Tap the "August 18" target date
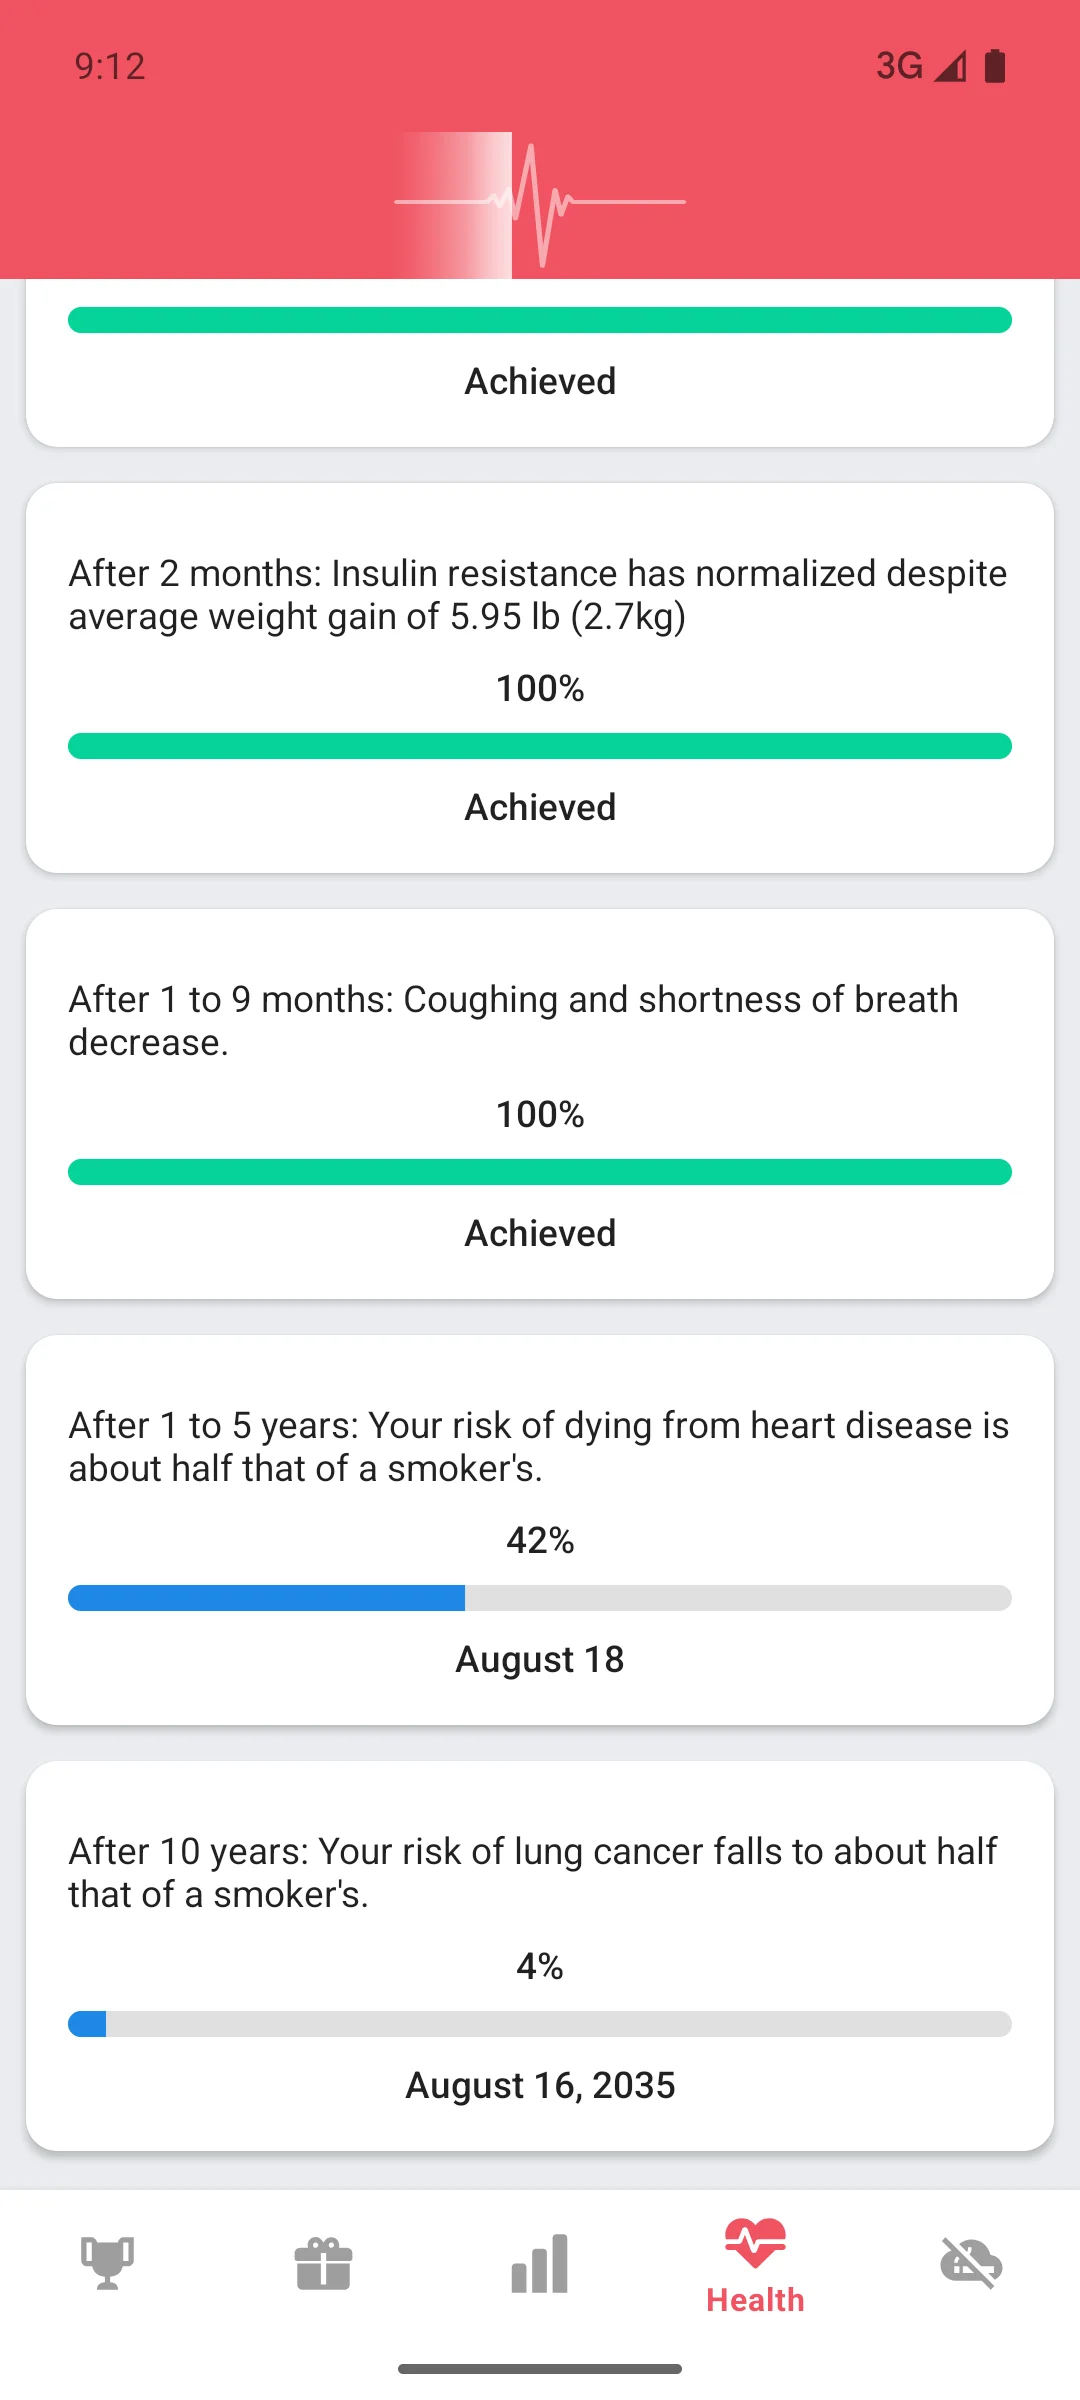Image resolution: width=1080 pixels, height=2400 pixels. pos(540,1660)
